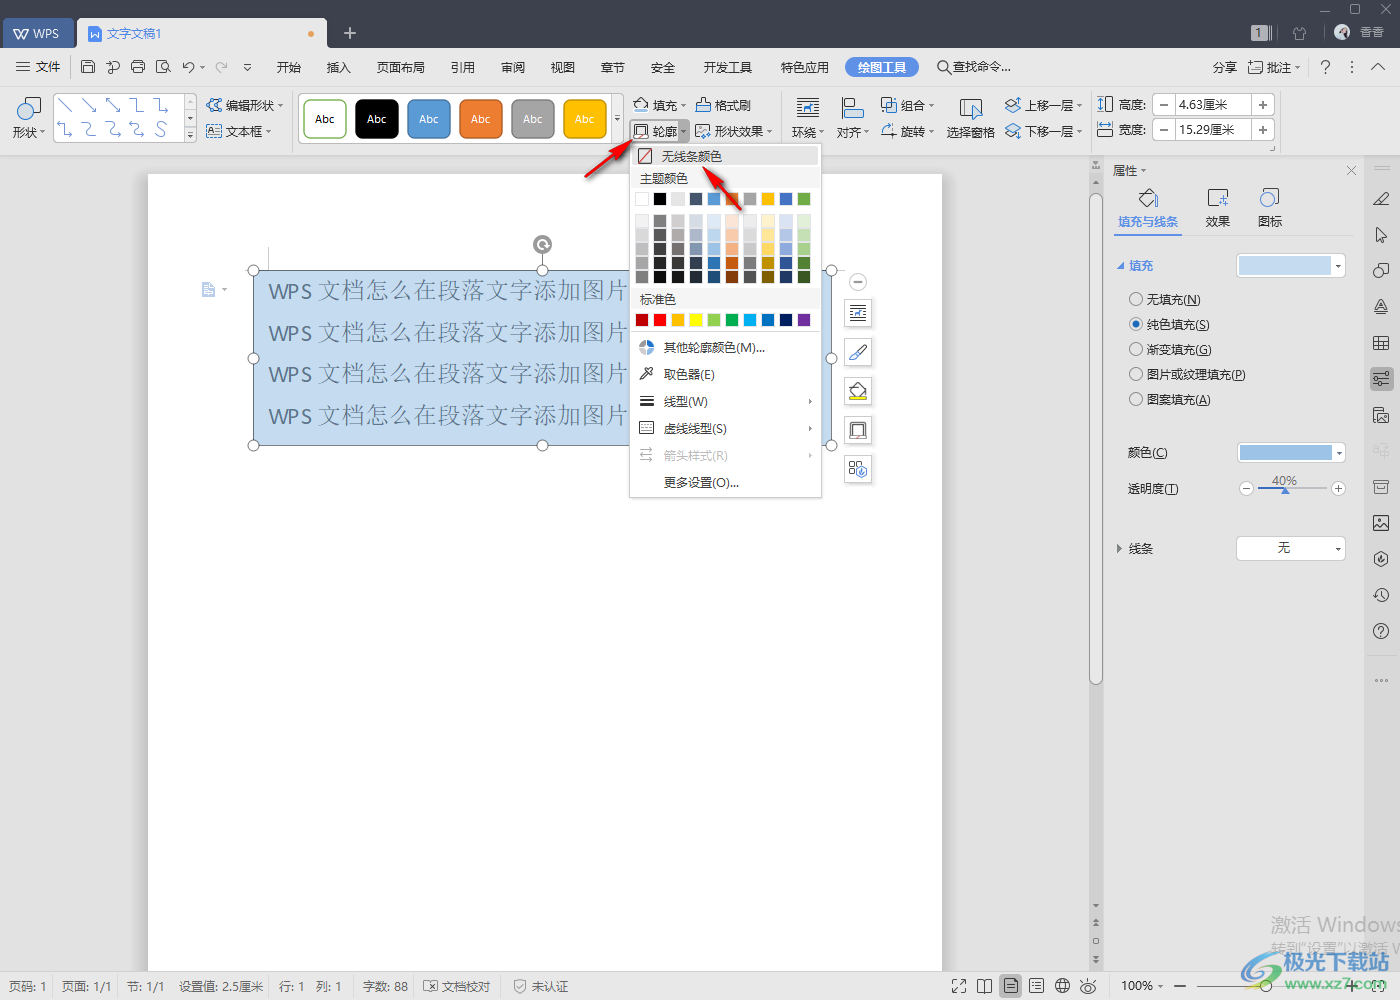The image size is (1400, 1000).
Task: Click the fullscreen icon in status bar
Action: coord(959,986)
